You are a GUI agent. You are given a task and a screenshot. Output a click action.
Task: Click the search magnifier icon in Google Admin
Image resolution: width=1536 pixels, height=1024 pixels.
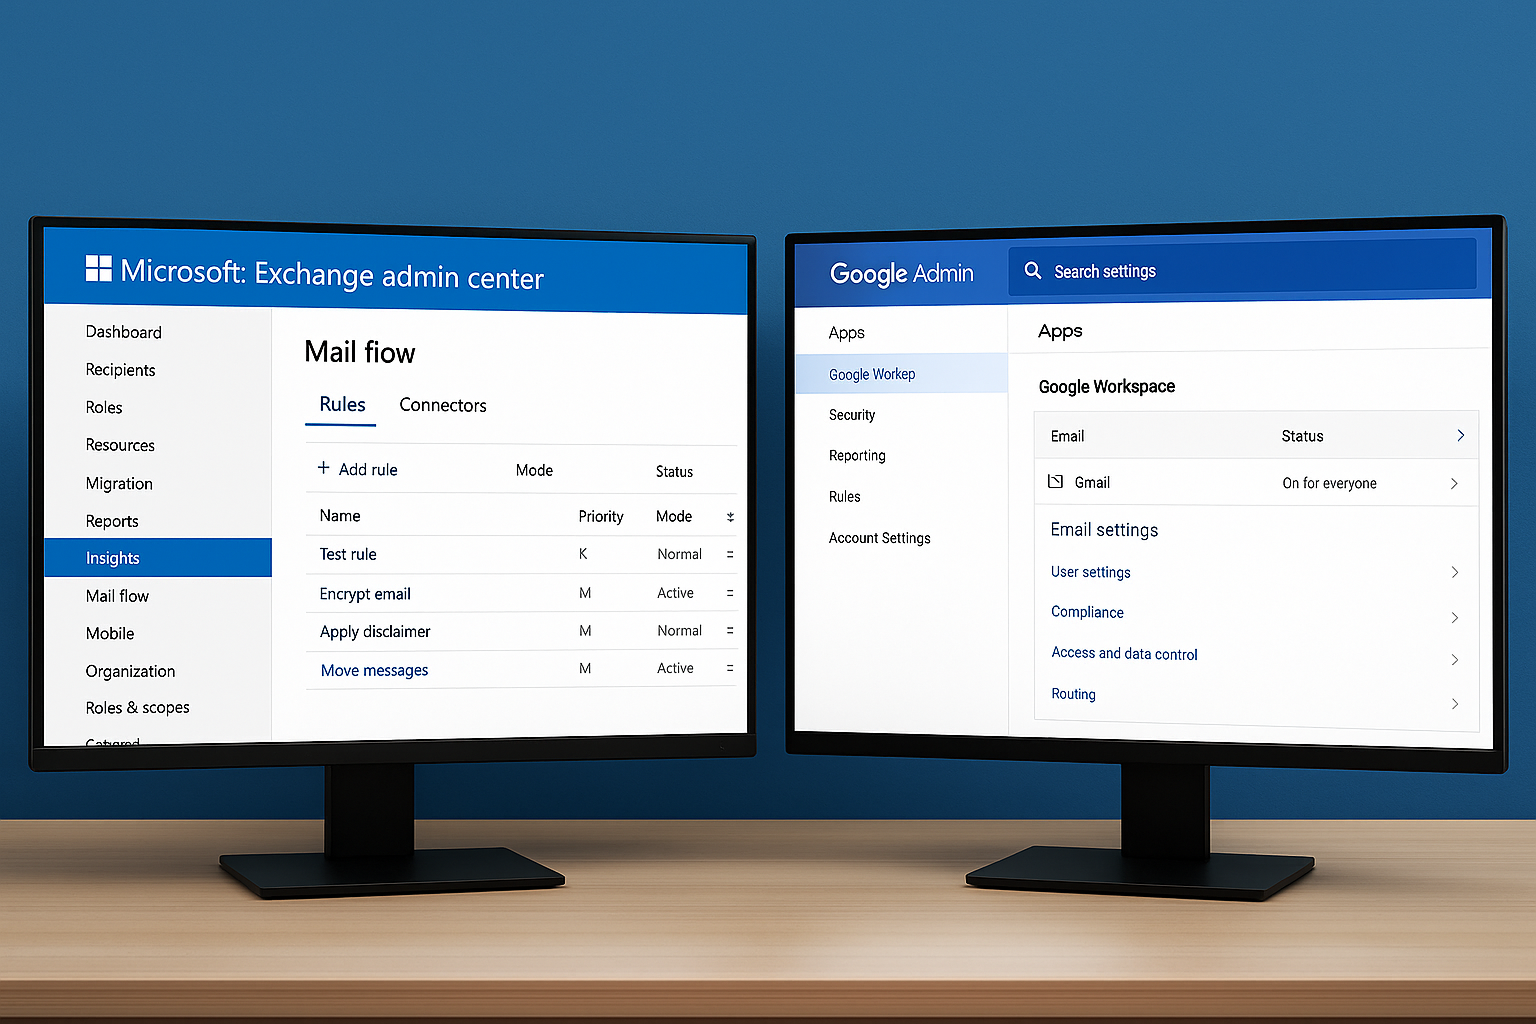1033,271
